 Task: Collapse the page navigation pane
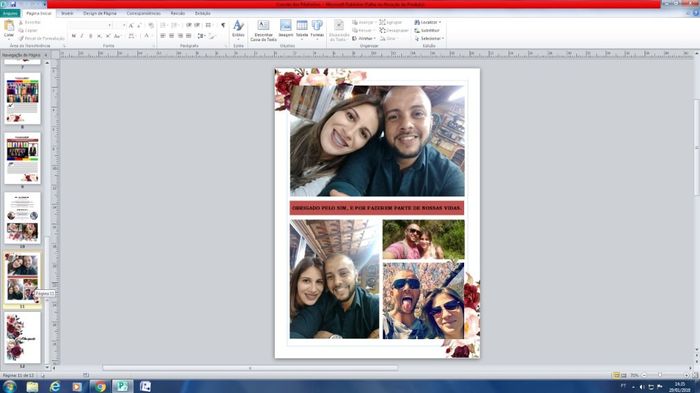[x=46, y=55]
